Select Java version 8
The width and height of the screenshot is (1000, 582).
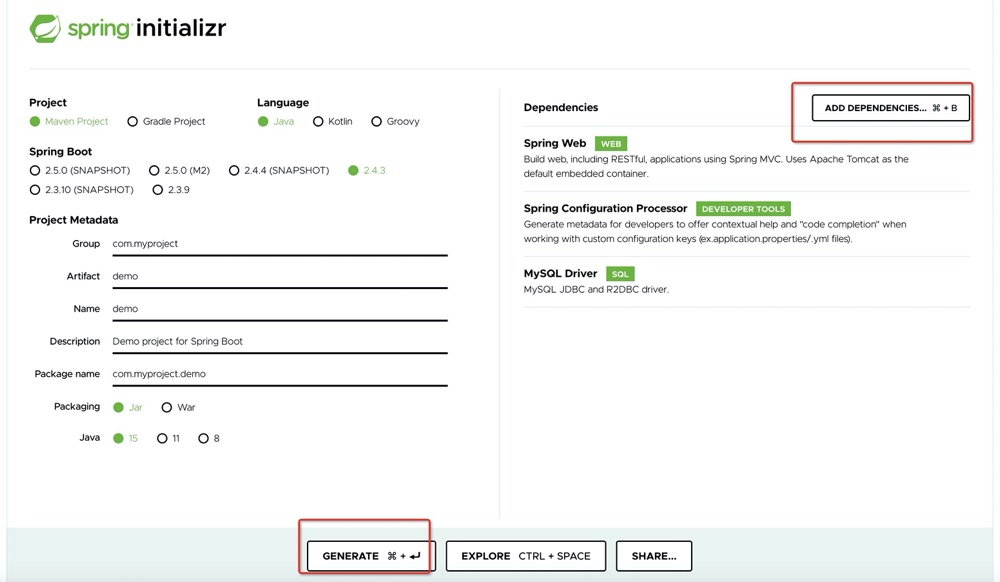[203, 438]
